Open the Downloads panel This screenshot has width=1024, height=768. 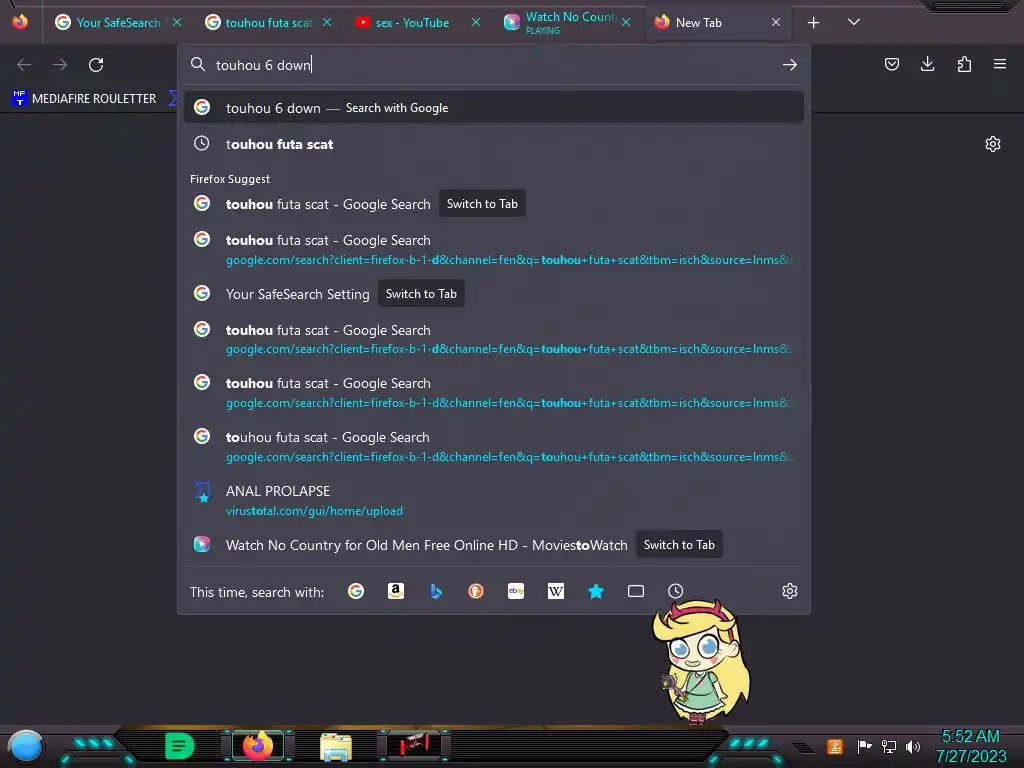click(x=927, y=64)
